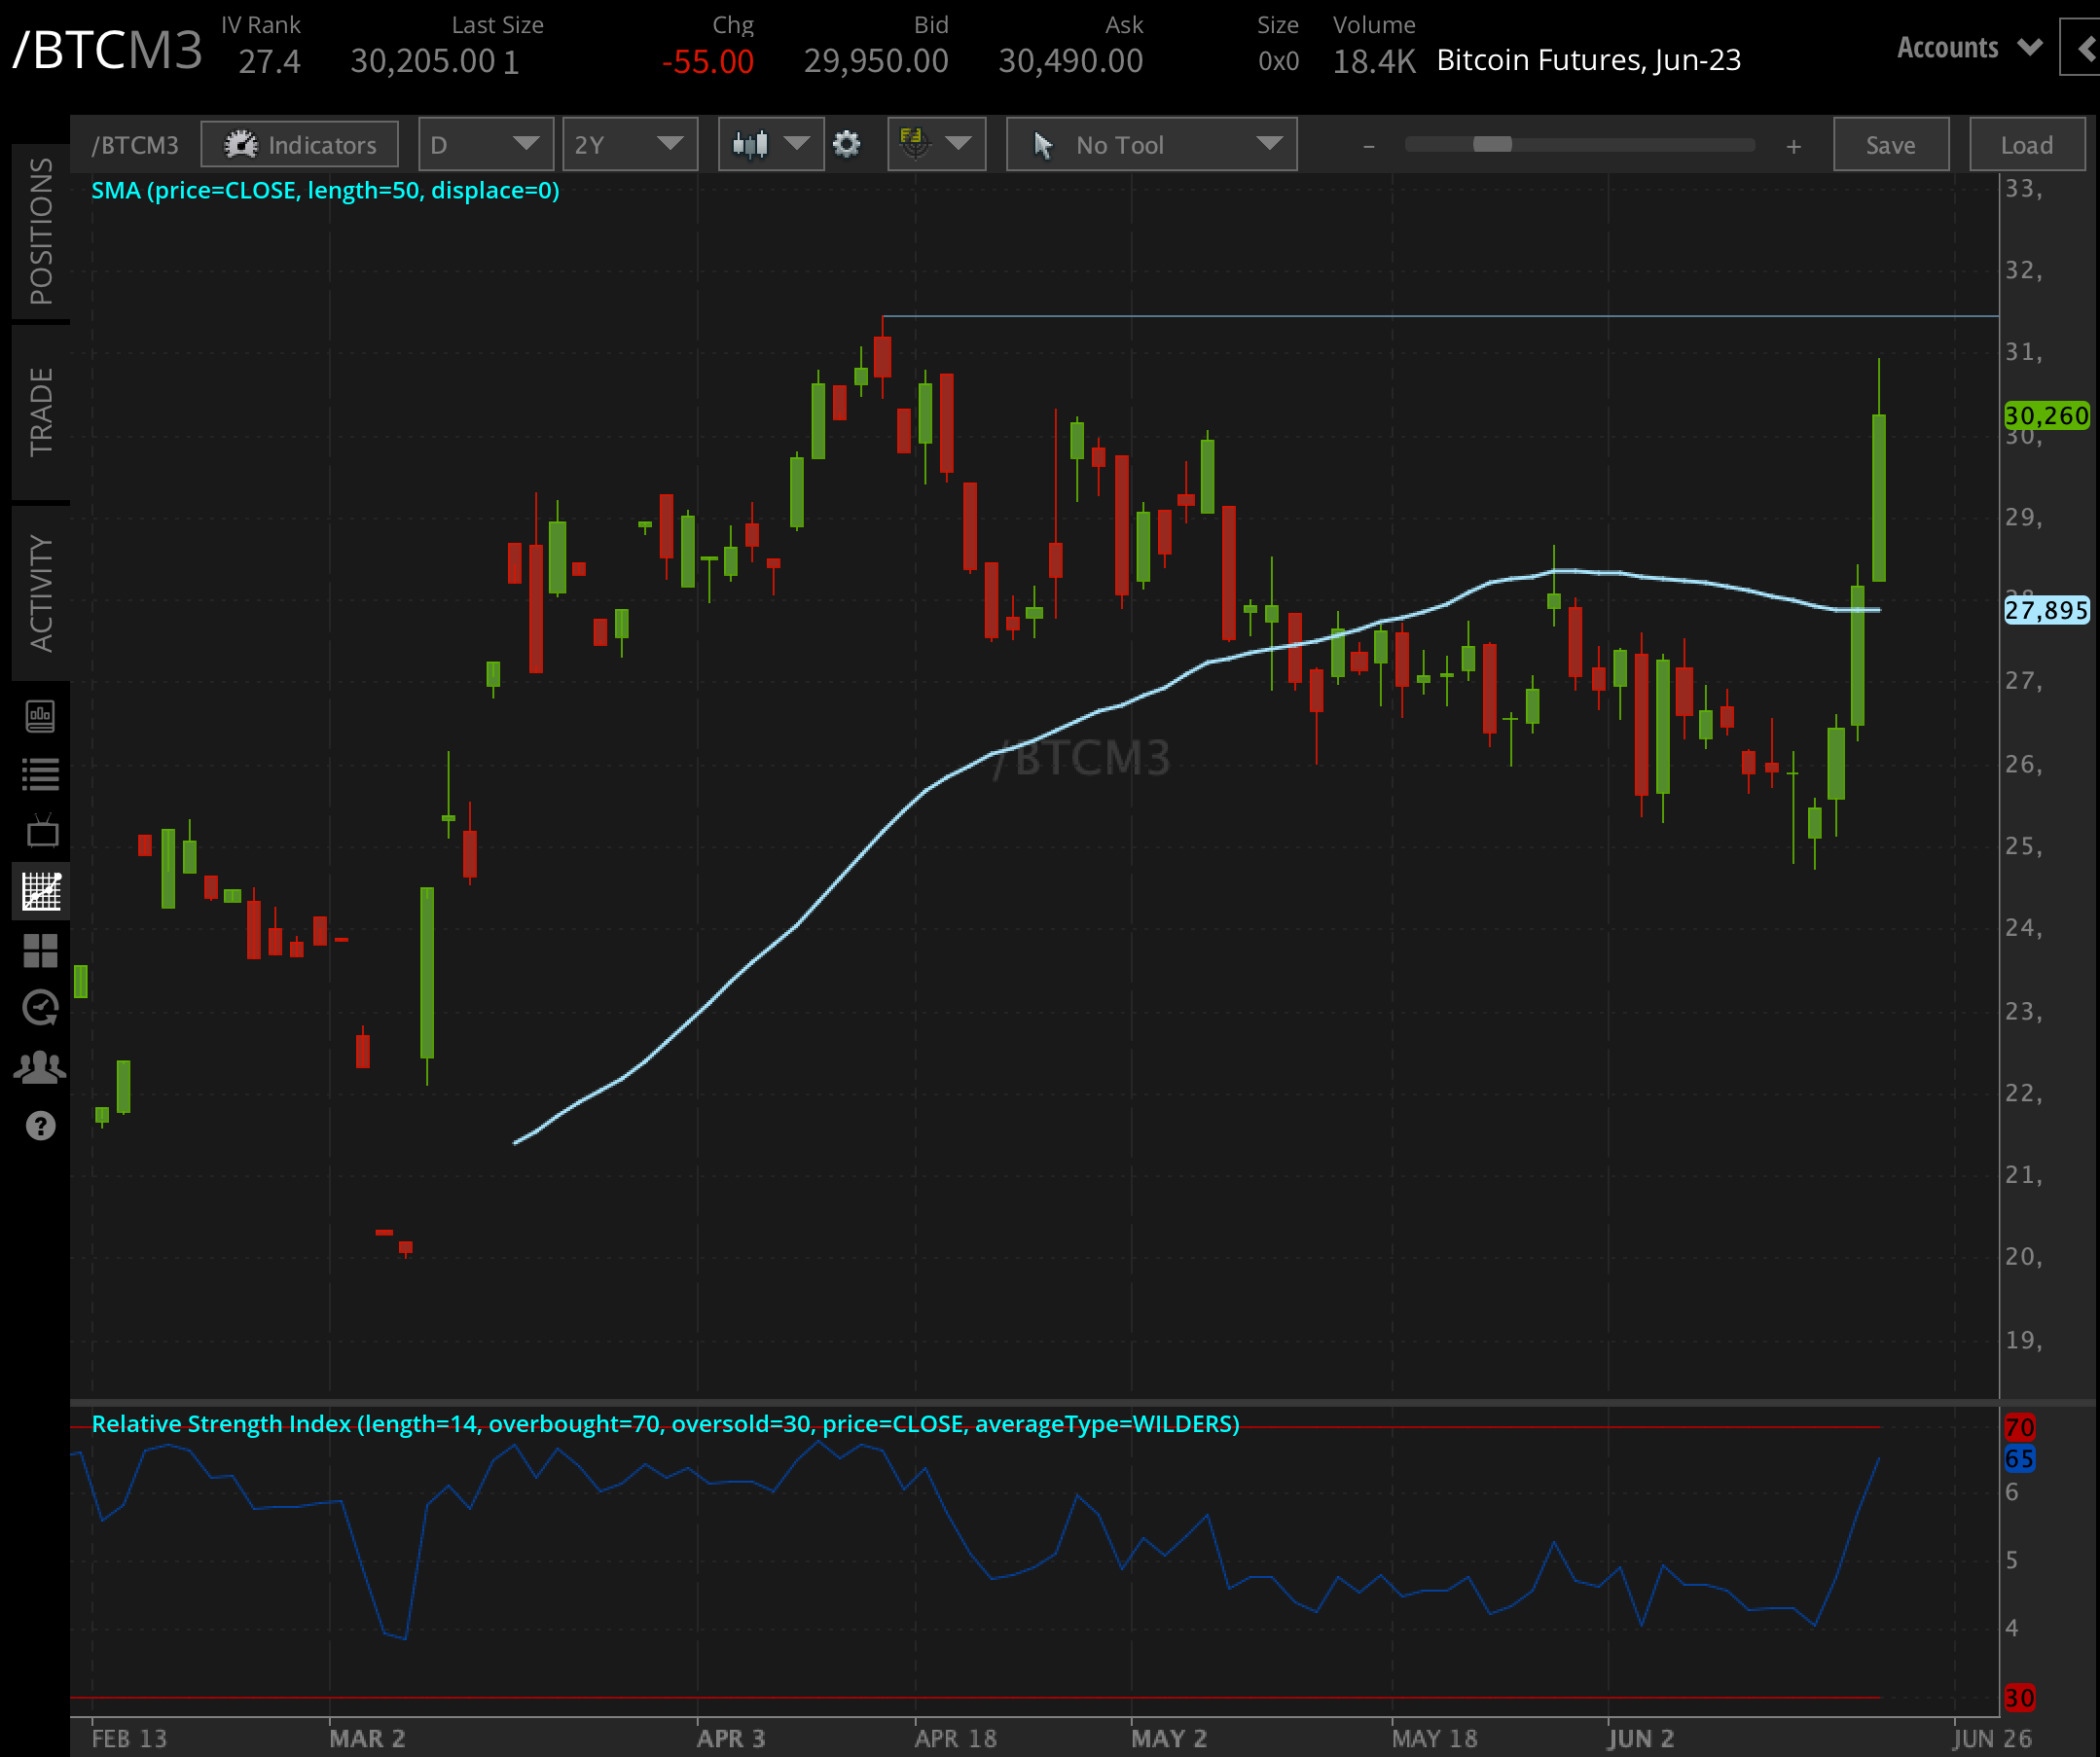Viewport: 2100px width, 1757px height.
Task: Open the candlestick chart style dropdown
Action: tap(769, 145)
